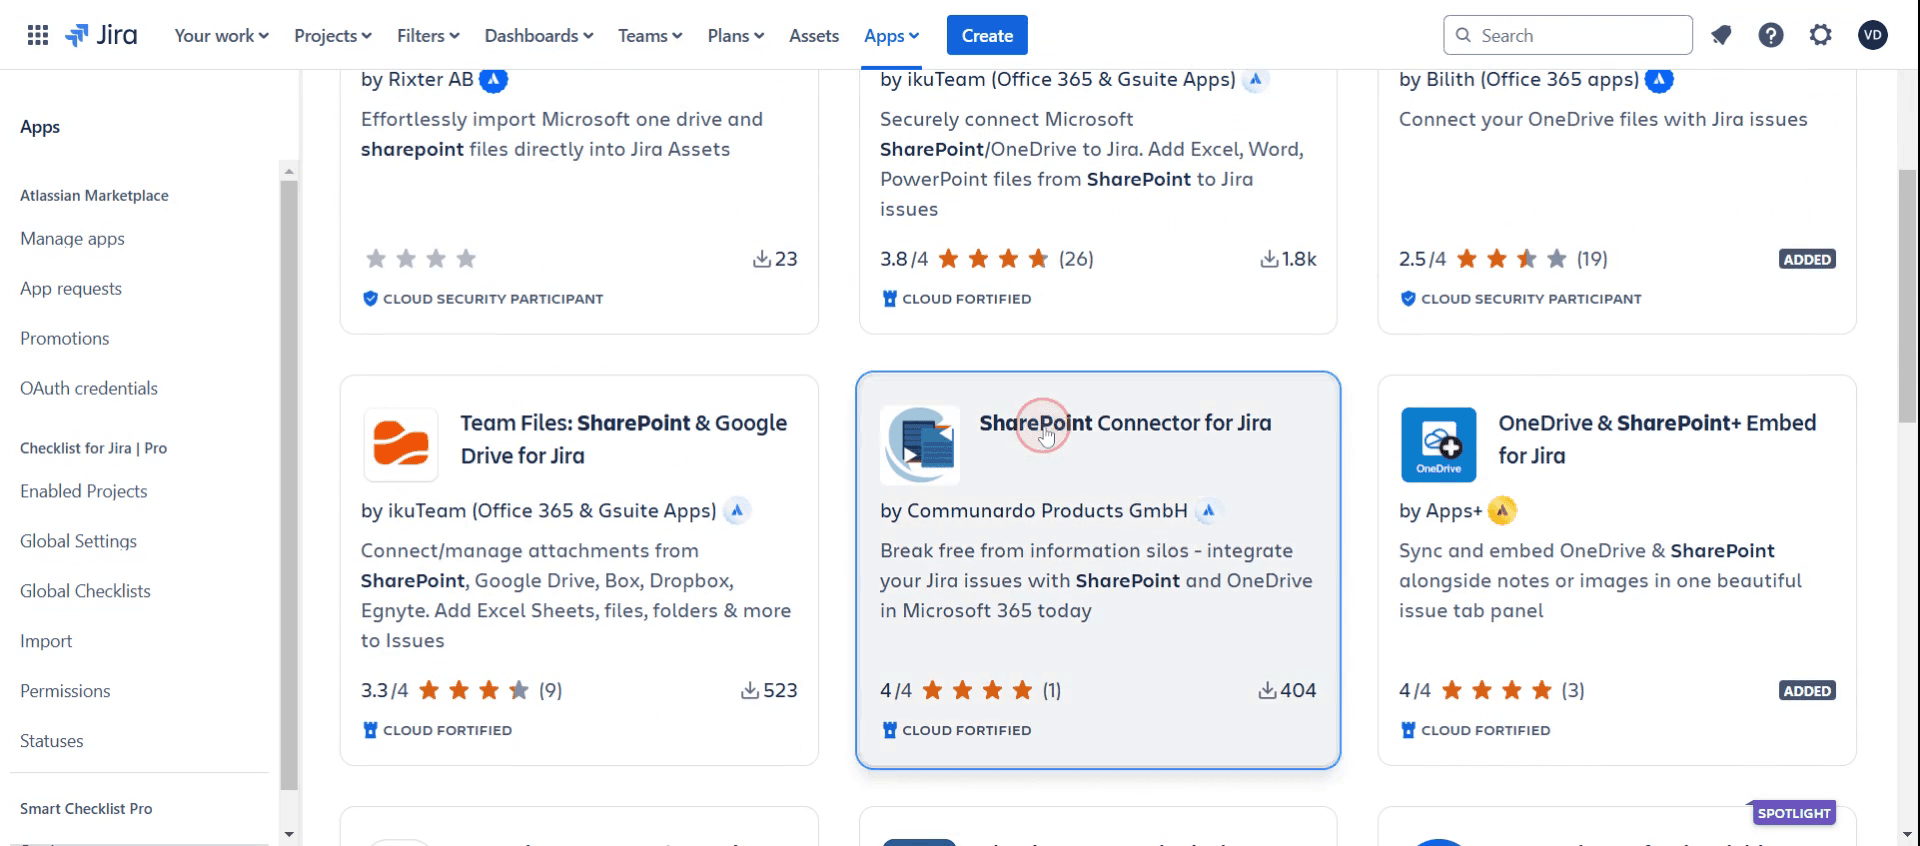Click Cloud Fortified icon on Team Files card
1920x846 pixels.
pos(370,730)
